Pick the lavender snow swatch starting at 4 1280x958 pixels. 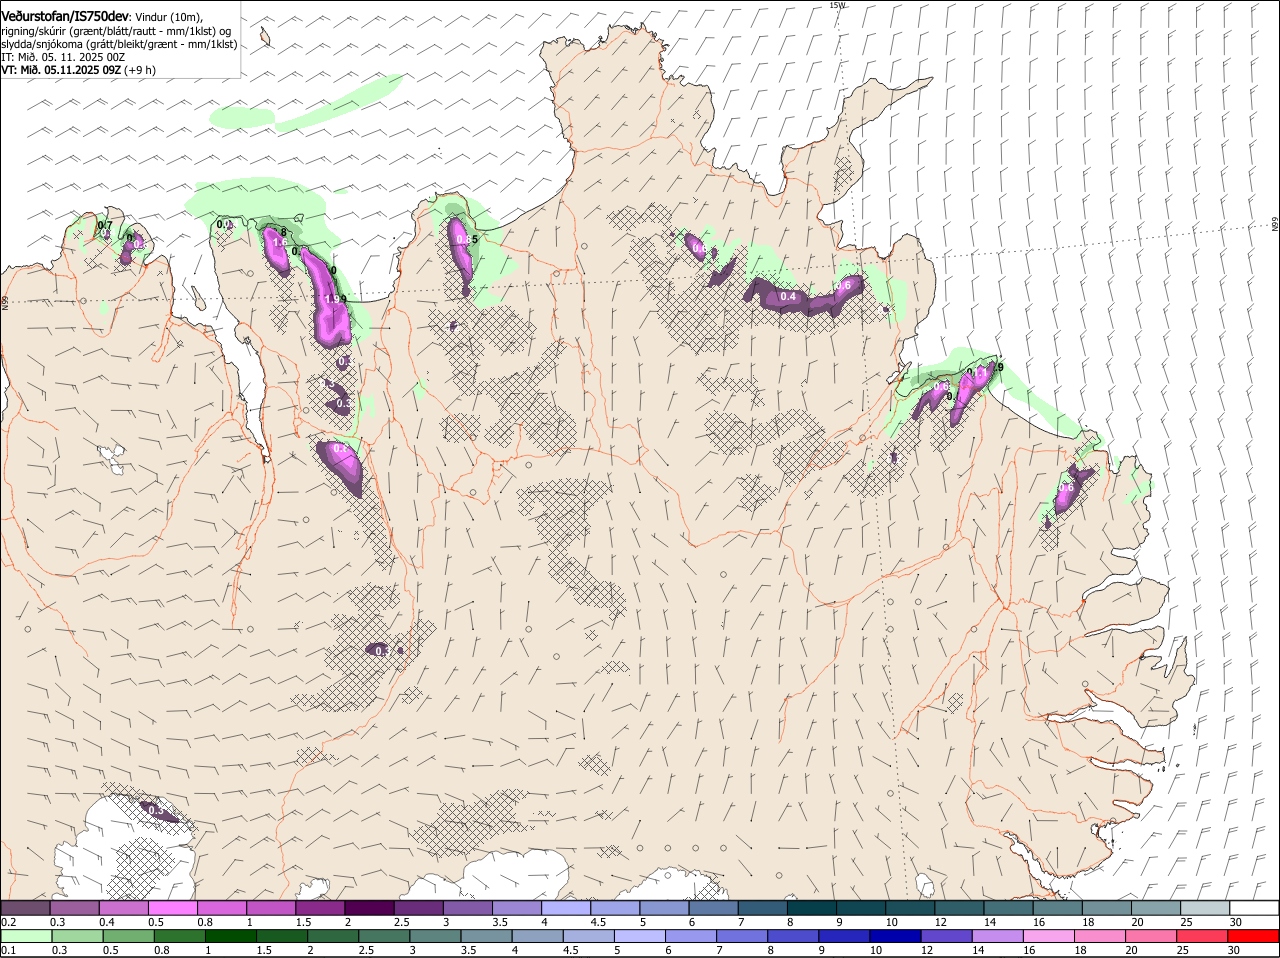(565, 908)
